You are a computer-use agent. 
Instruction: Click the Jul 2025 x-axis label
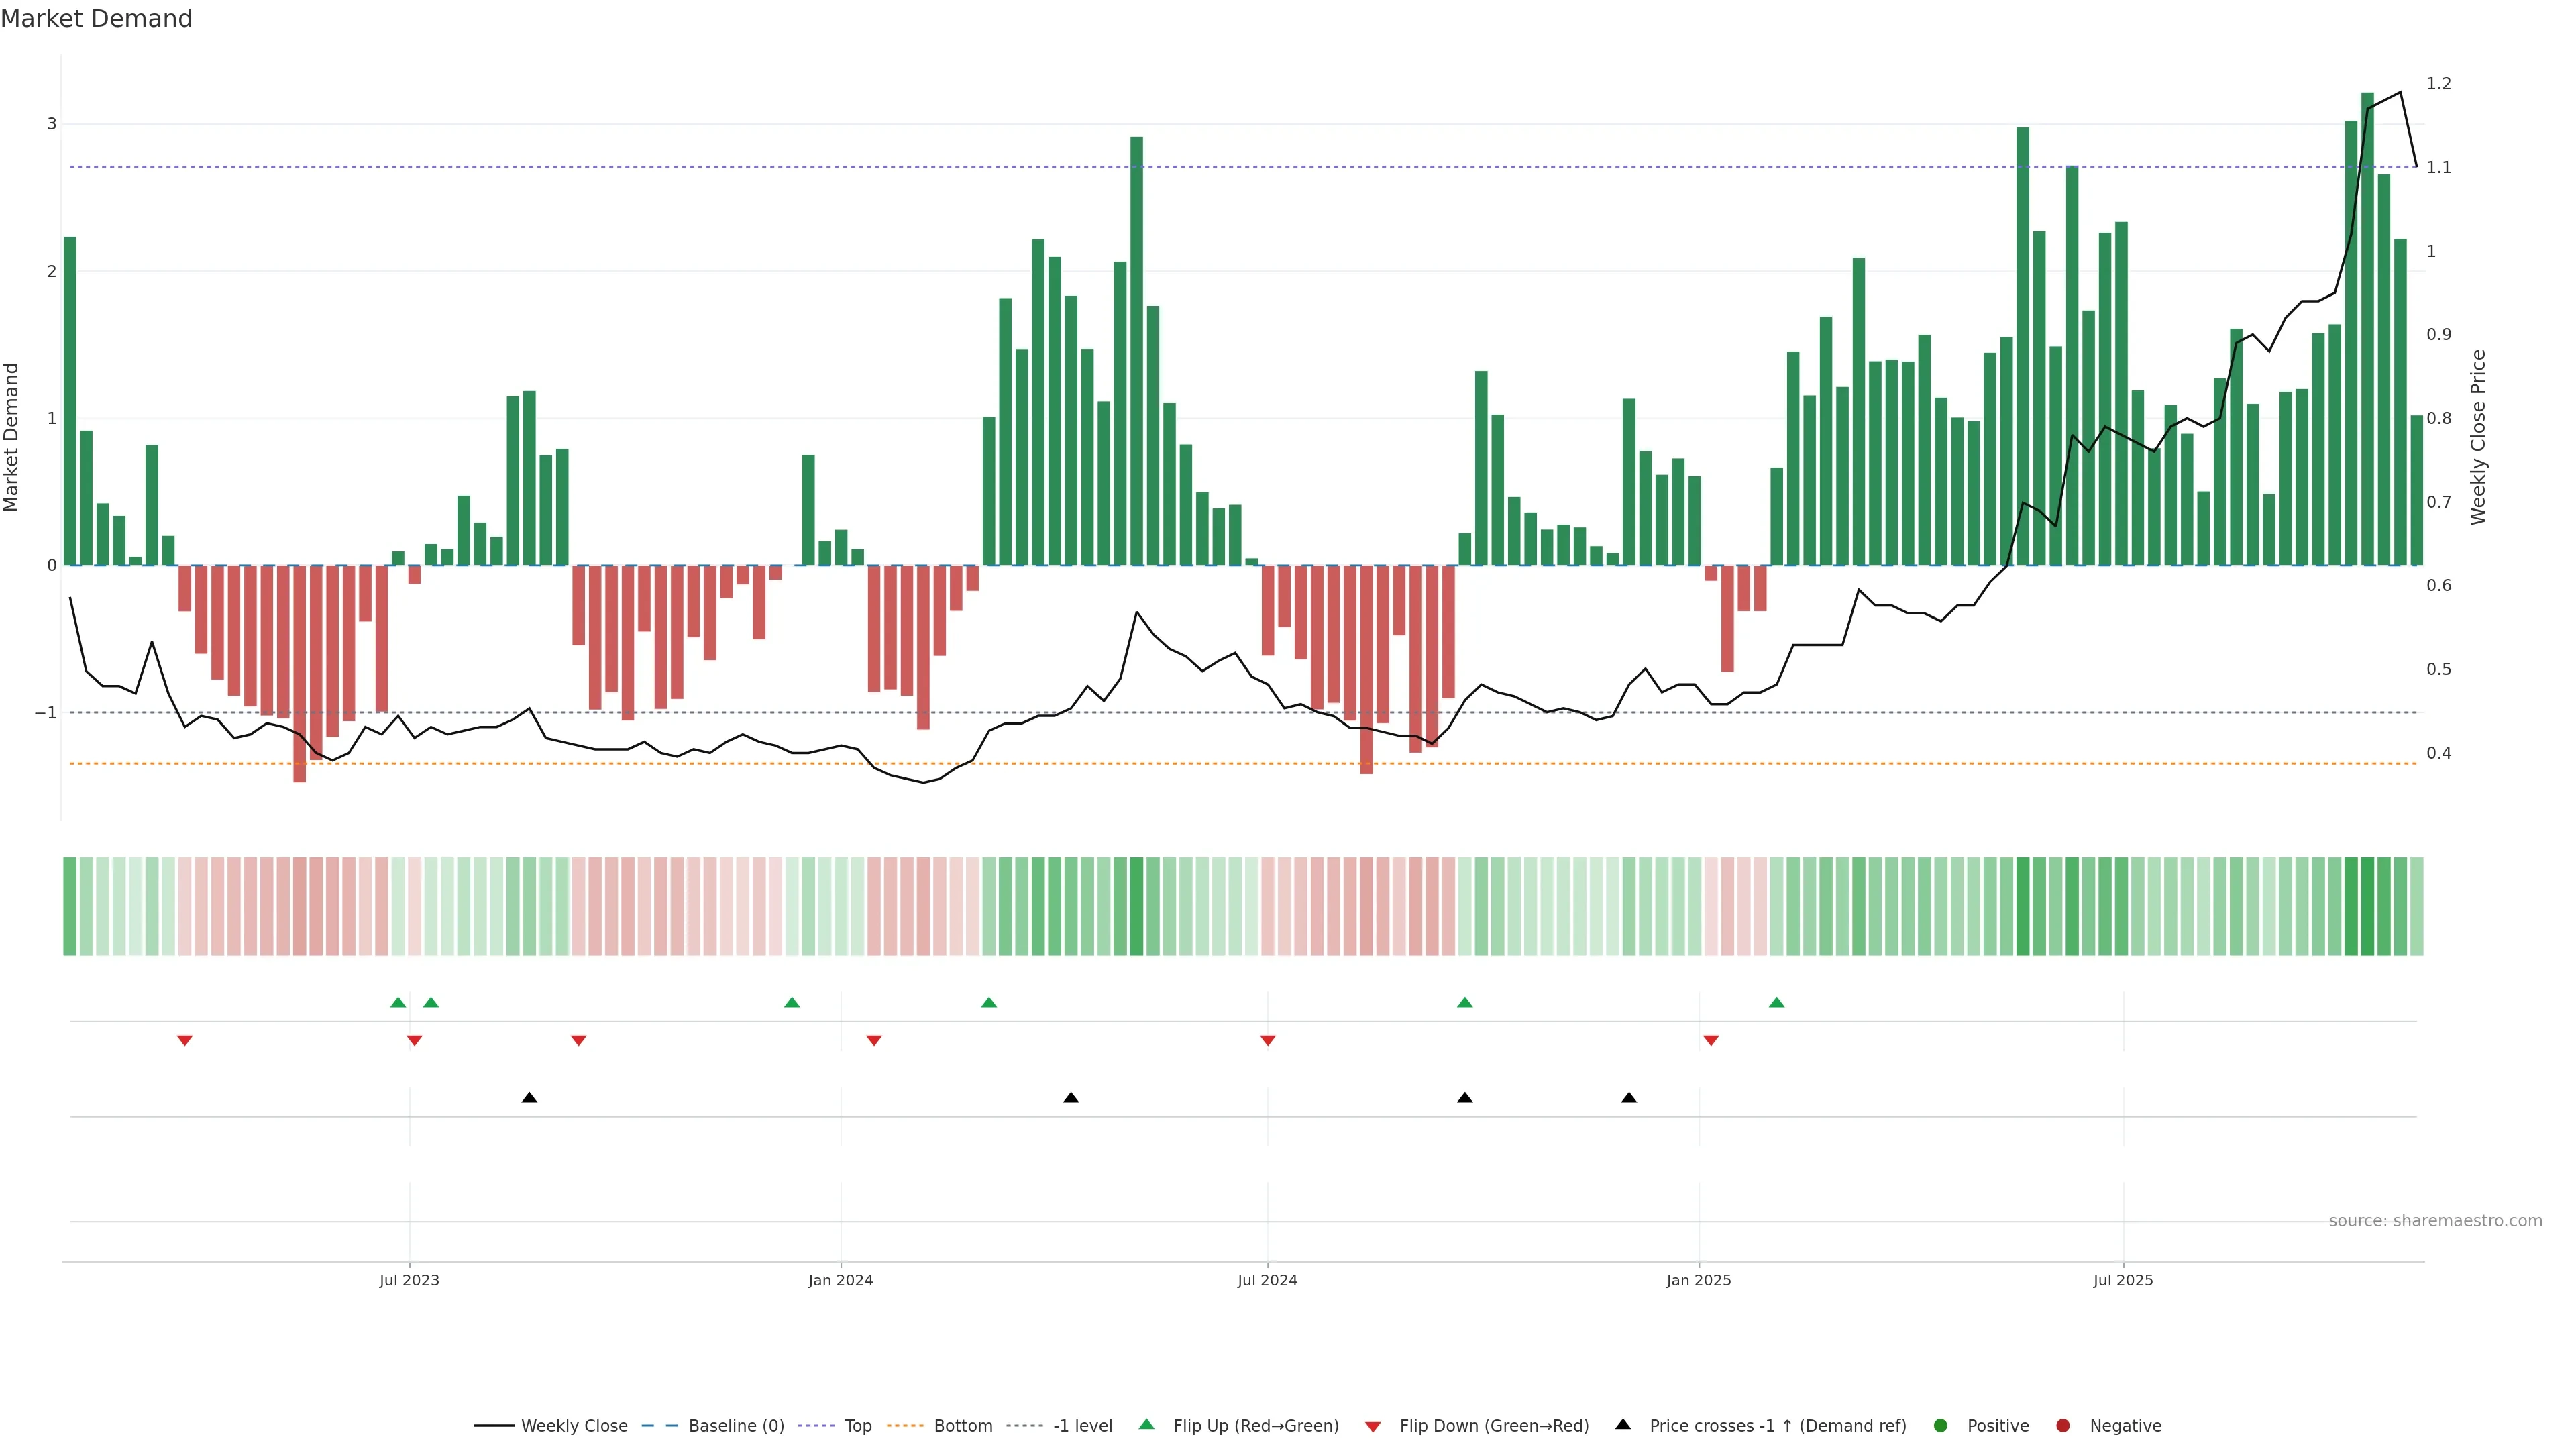pos(2123,1280)
